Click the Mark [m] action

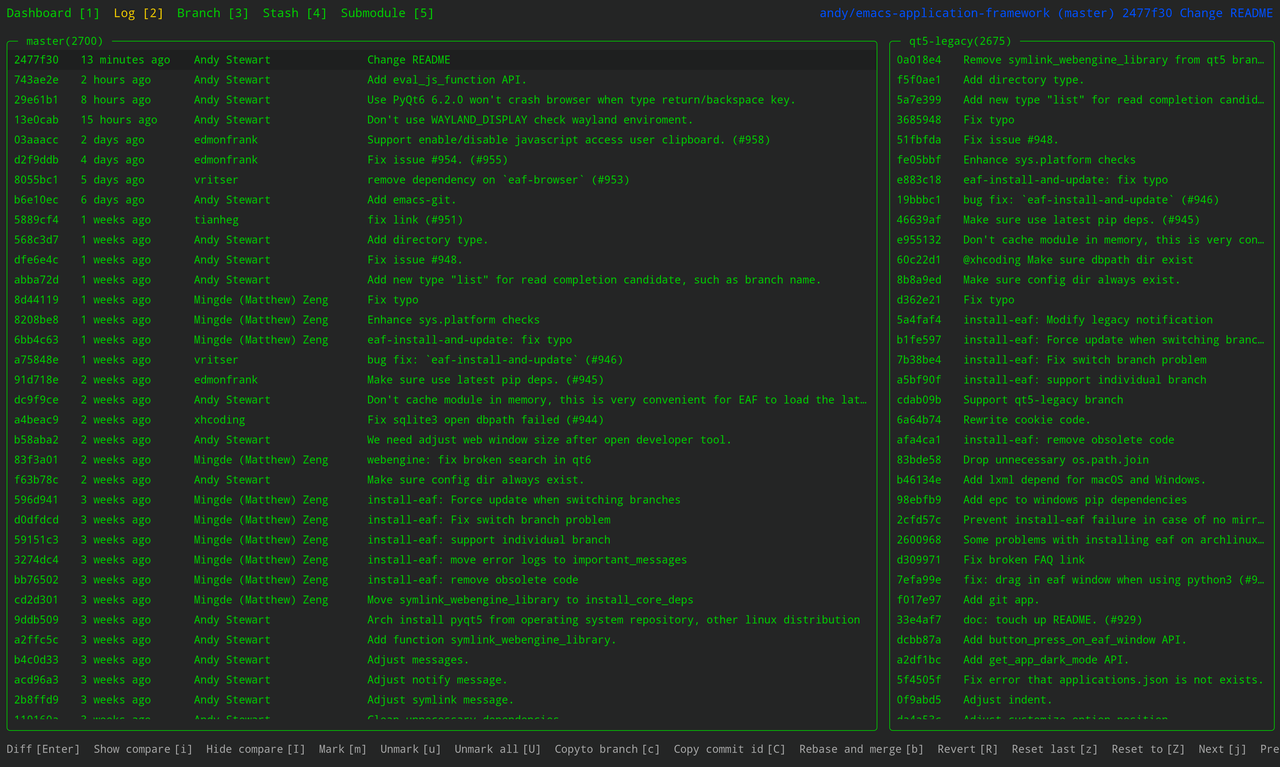[x=343, y=749]
